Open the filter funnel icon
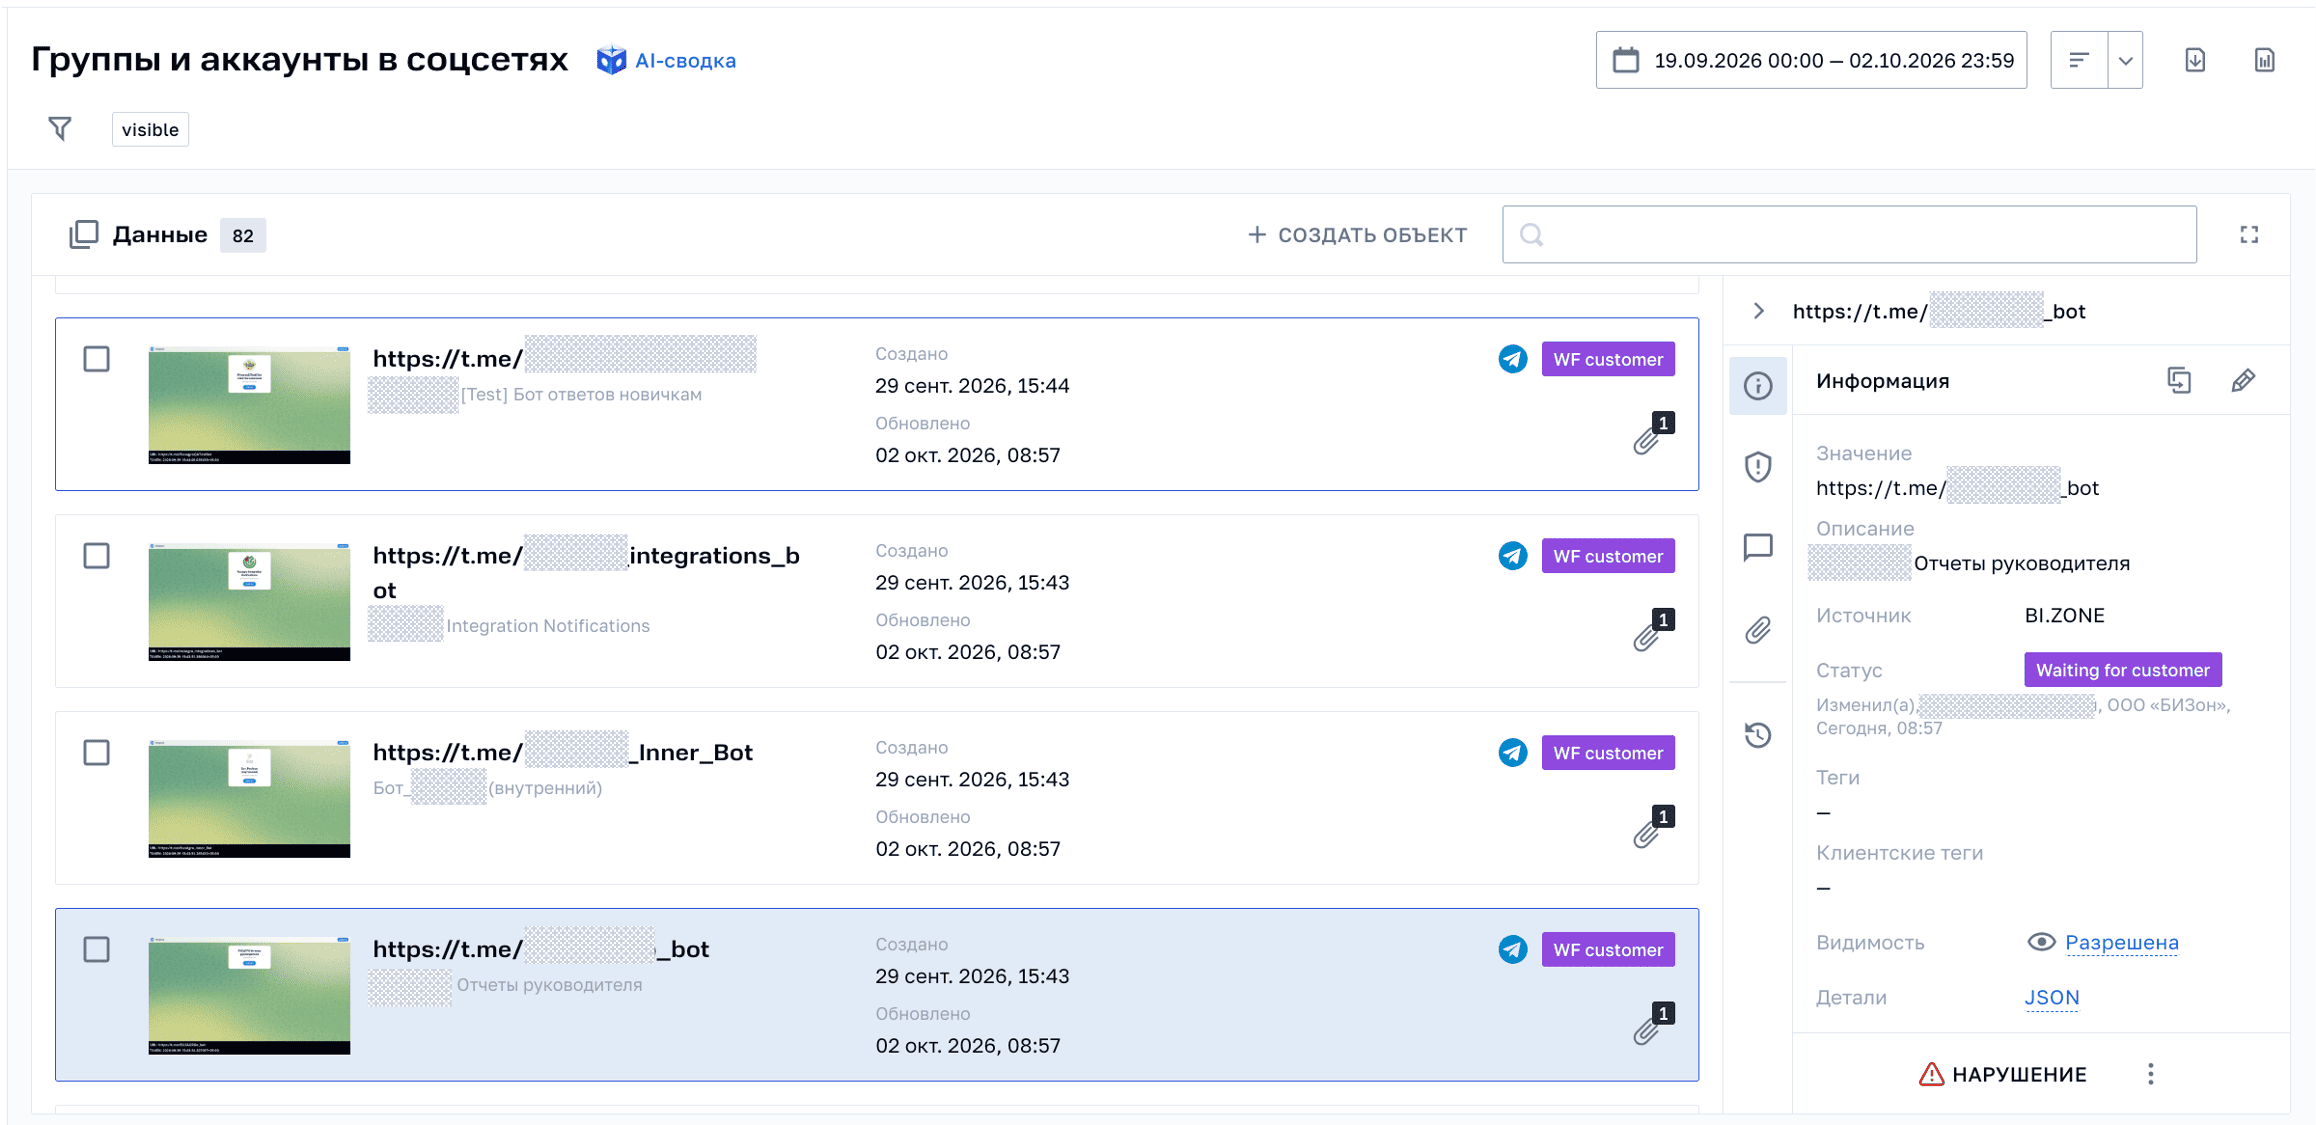Image resolution: width=2316 pixels, height=1125 pixels. (x=60, y=128)
